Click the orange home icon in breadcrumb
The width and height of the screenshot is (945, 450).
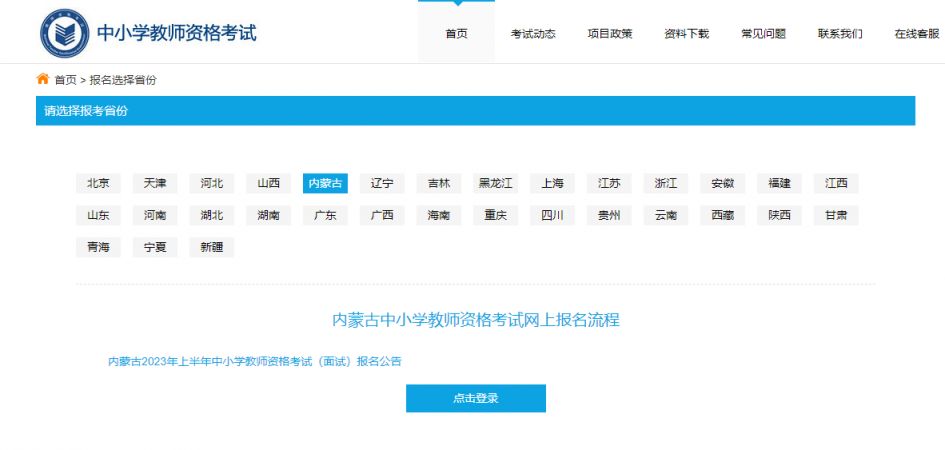pos(42,79)
